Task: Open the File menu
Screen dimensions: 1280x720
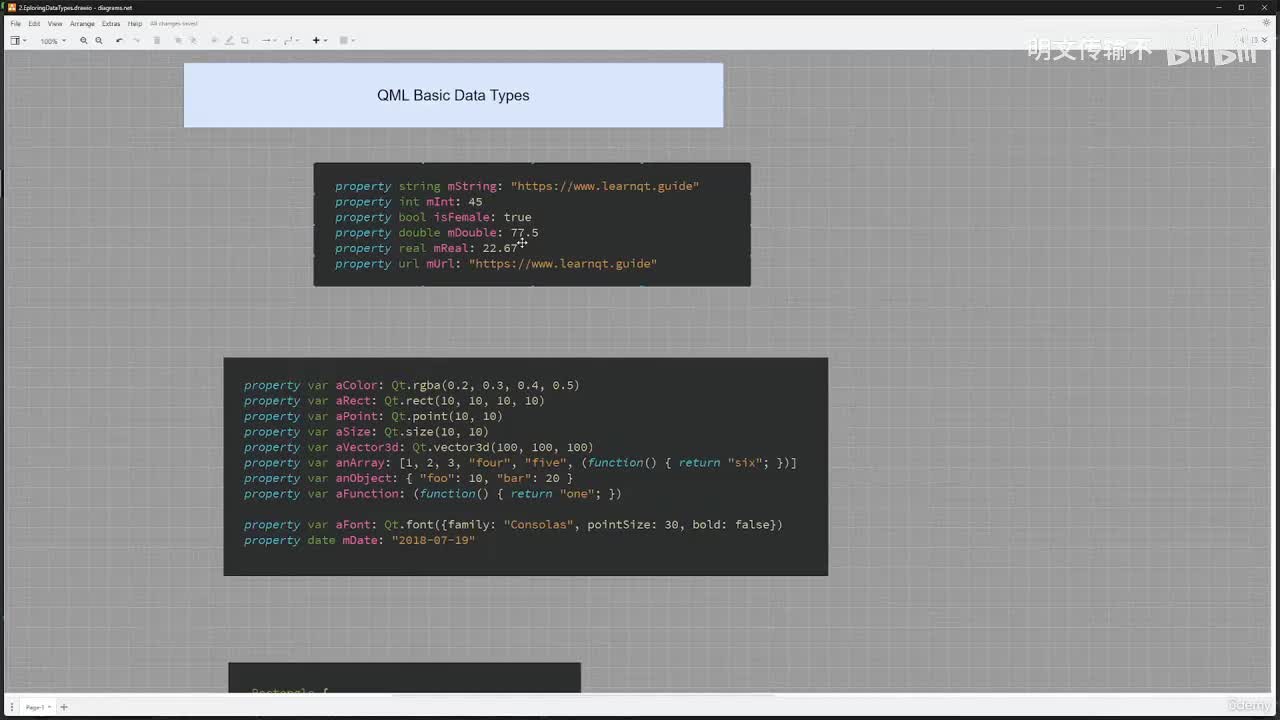Action: tap(15, 23)
